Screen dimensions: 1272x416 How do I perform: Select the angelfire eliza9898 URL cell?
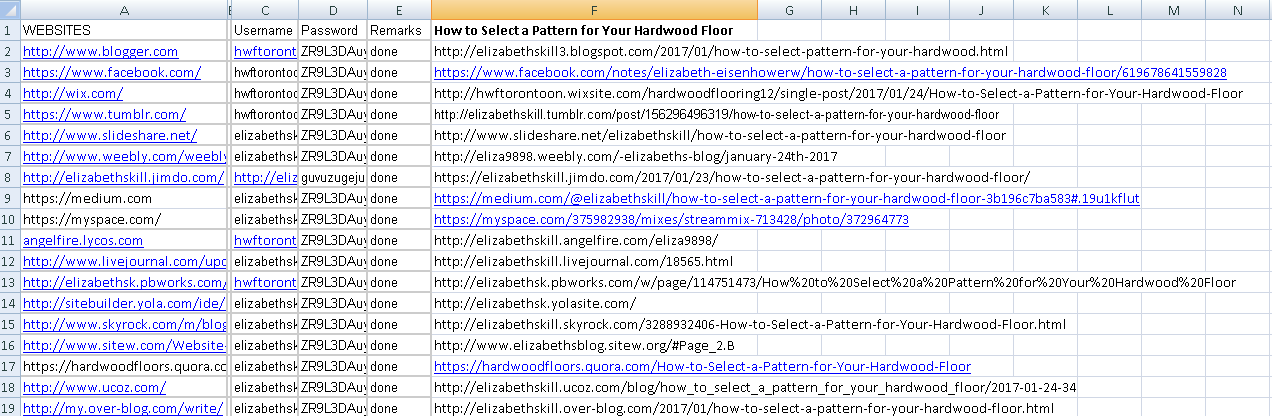594,240
